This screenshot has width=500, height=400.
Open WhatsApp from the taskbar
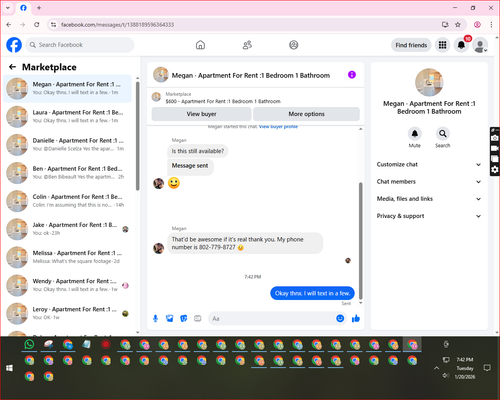(29, 344)
